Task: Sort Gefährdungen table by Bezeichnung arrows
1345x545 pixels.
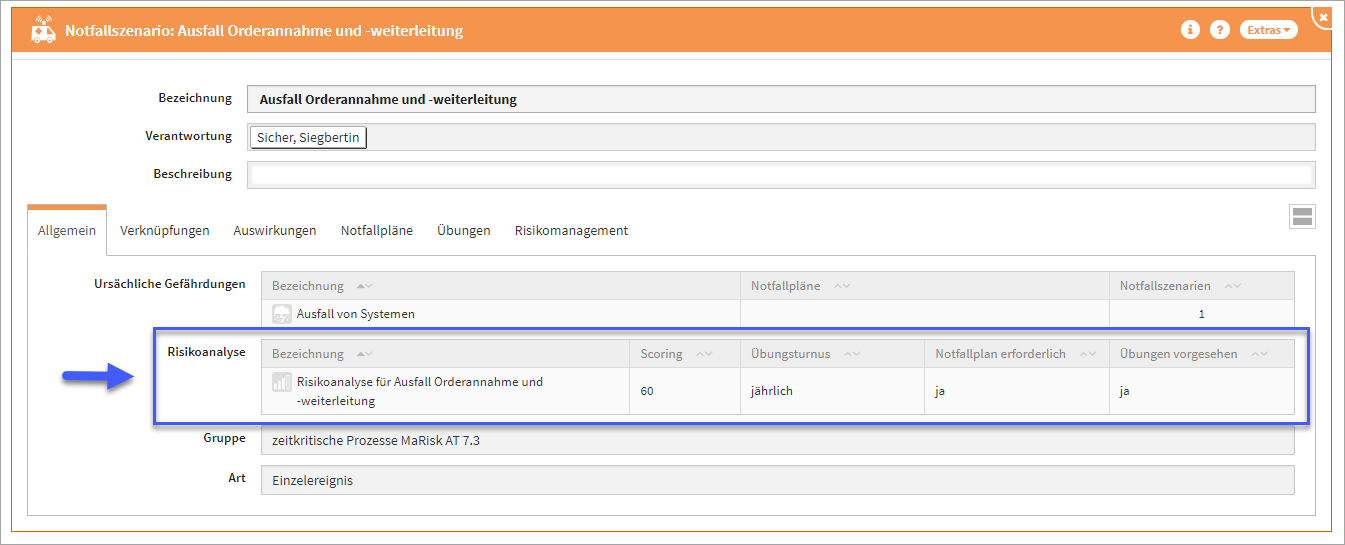Action: (x=365, y=286)
